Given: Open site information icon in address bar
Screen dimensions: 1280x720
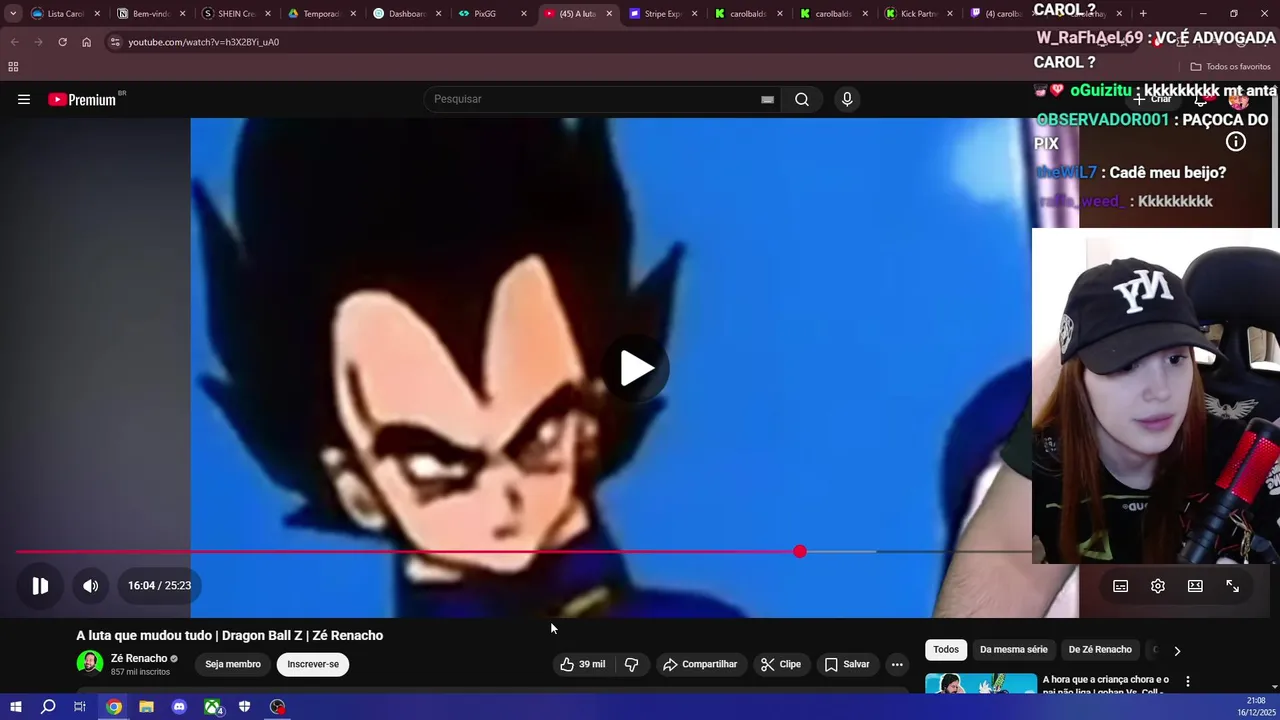Looking at the screenshot, I should click(x=115, y=42).
